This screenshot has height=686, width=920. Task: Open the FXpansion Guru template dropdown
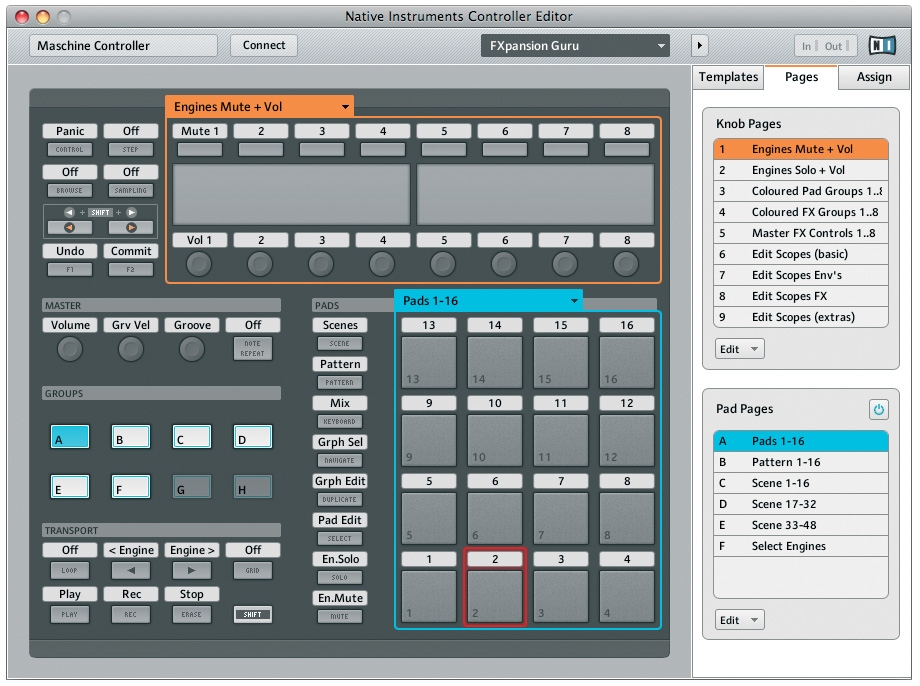[575, 46]
